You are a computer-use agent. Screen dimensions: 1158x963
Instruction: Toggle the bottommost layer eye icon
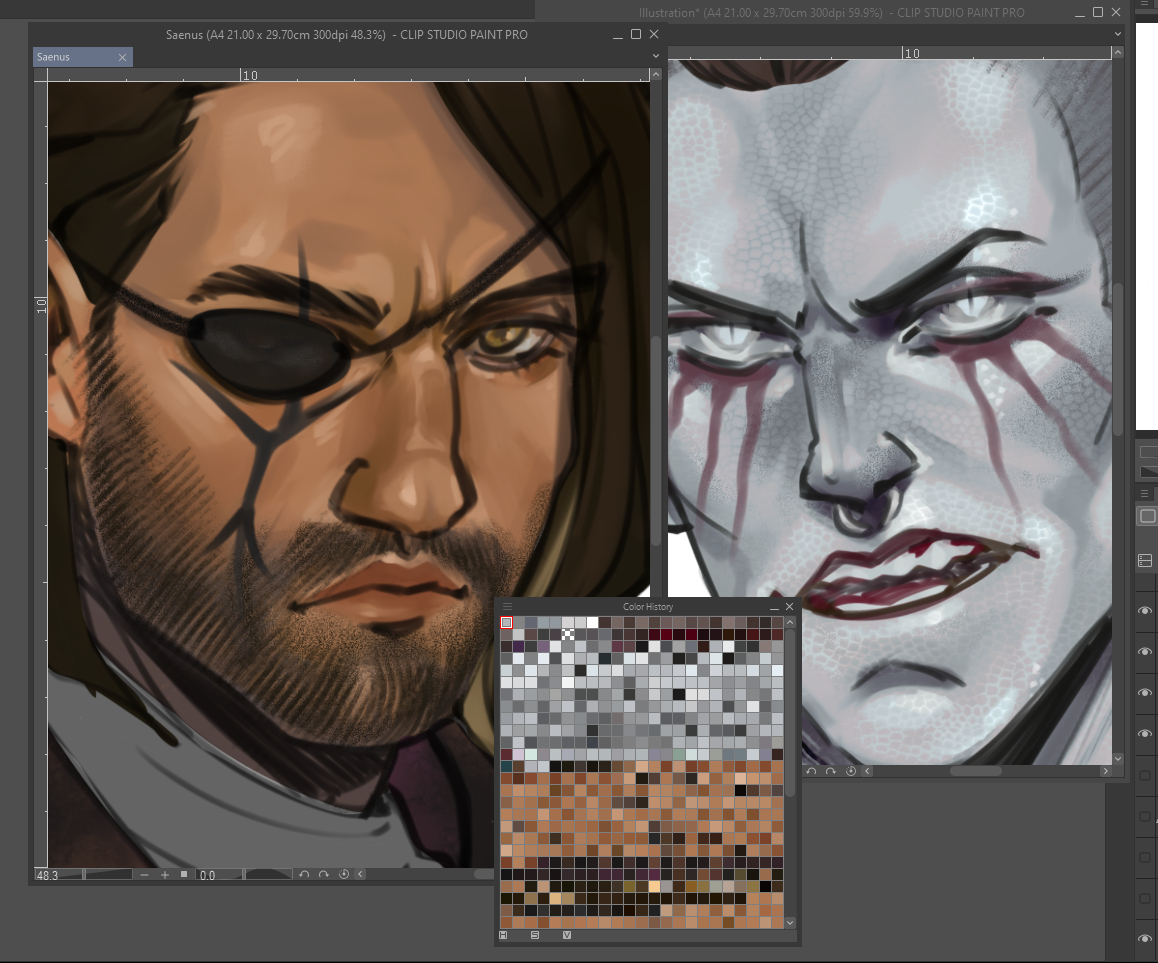[x=1145, y=938]
